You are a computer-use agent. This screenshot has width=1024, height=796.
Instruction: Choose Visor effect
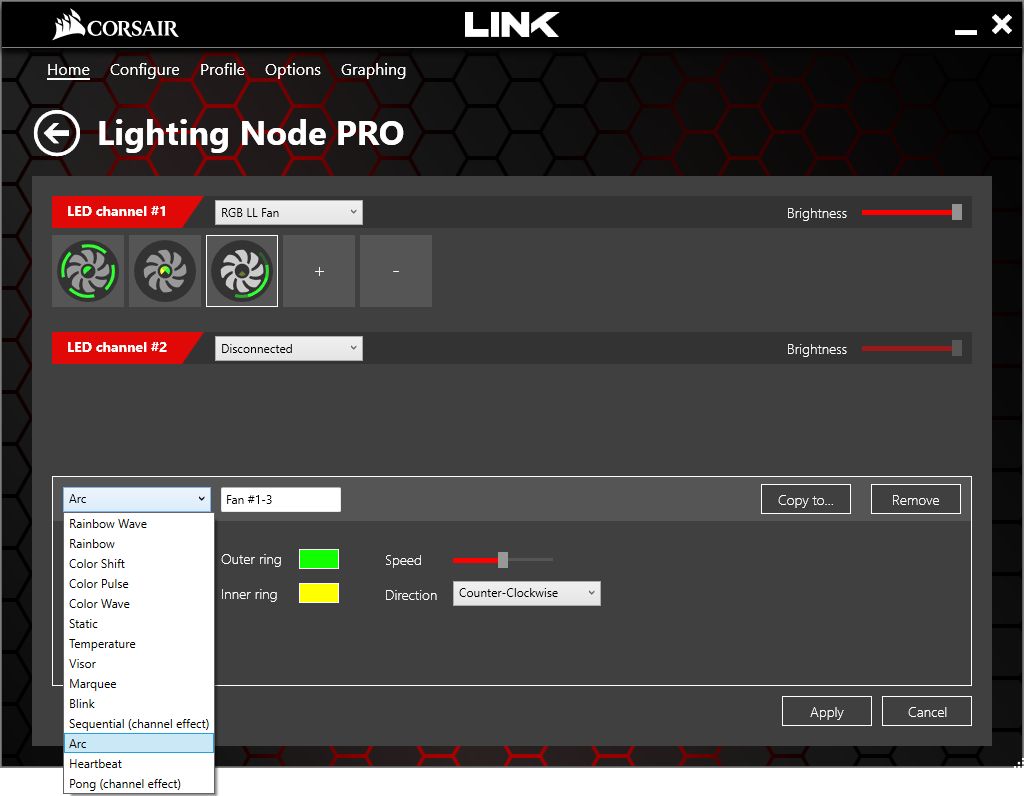139,664
